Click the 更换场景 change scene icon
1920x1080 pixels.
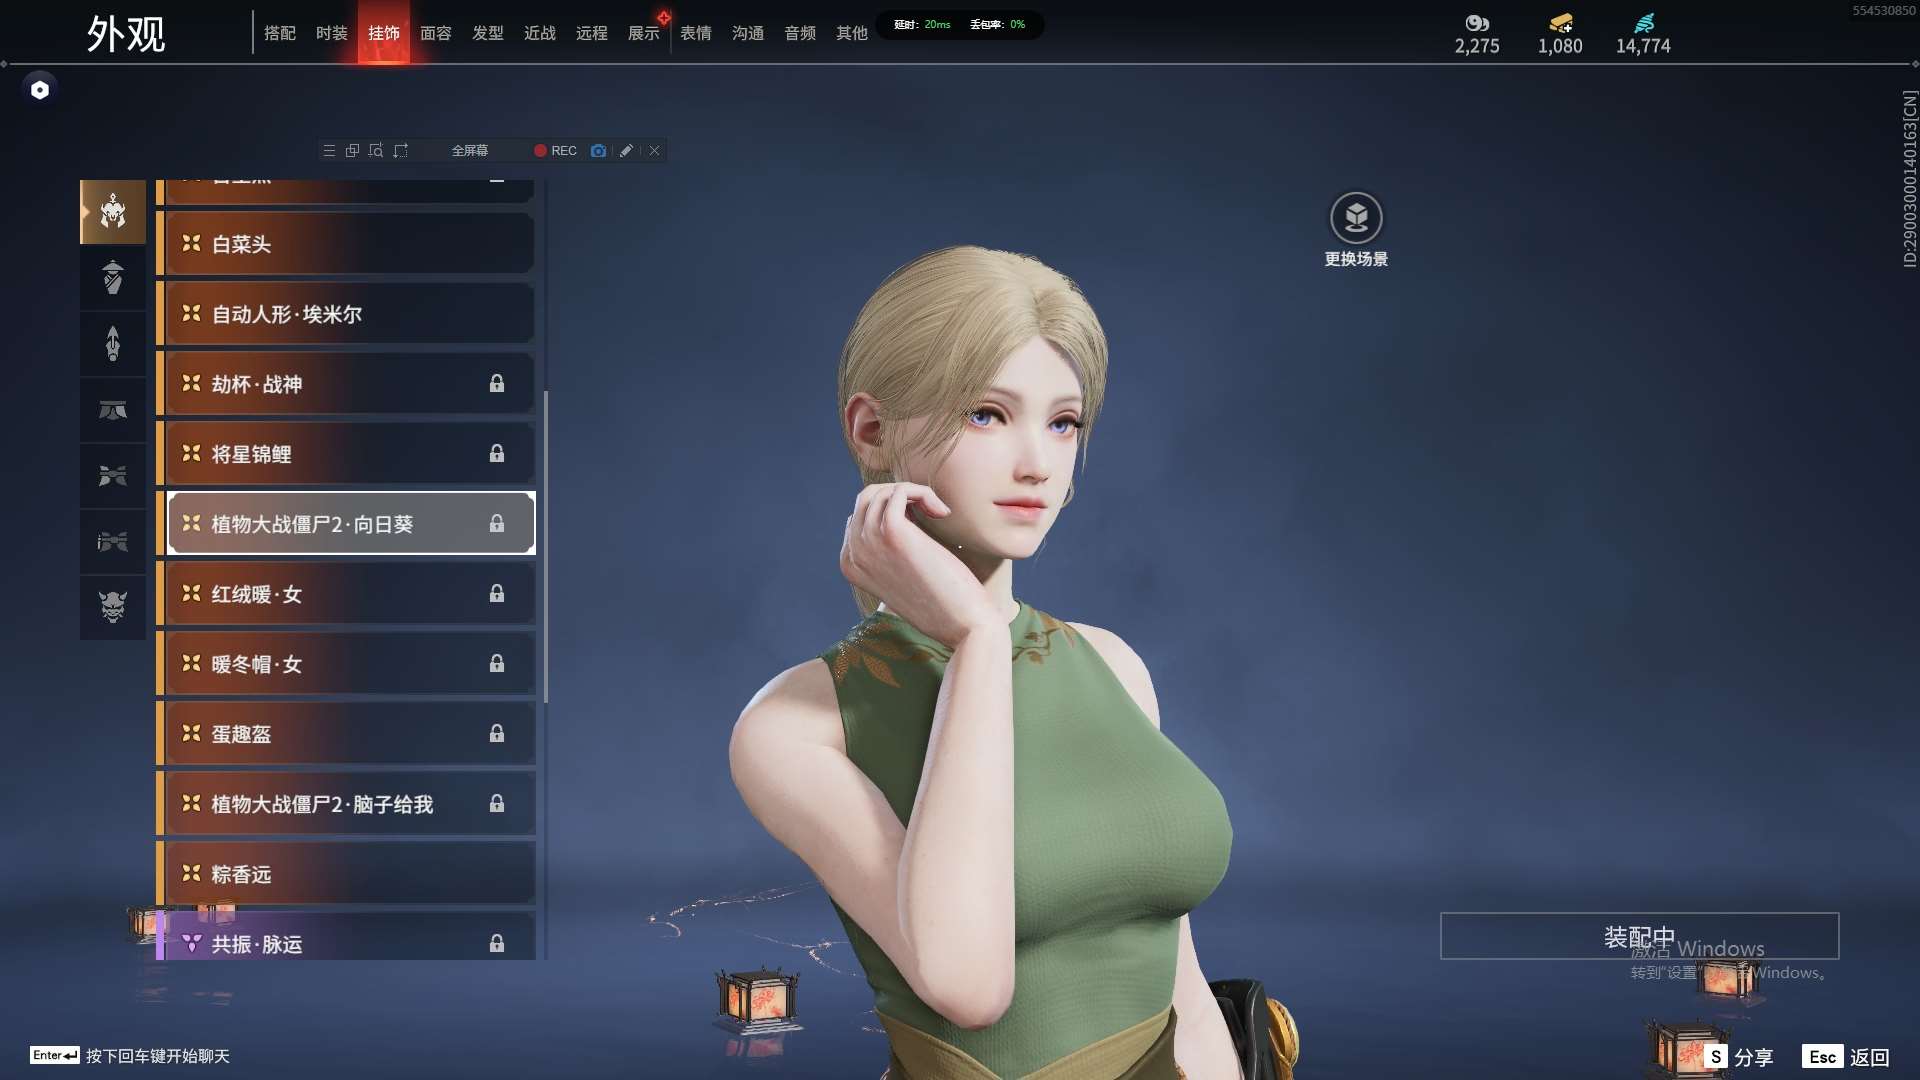(1356, 218)
